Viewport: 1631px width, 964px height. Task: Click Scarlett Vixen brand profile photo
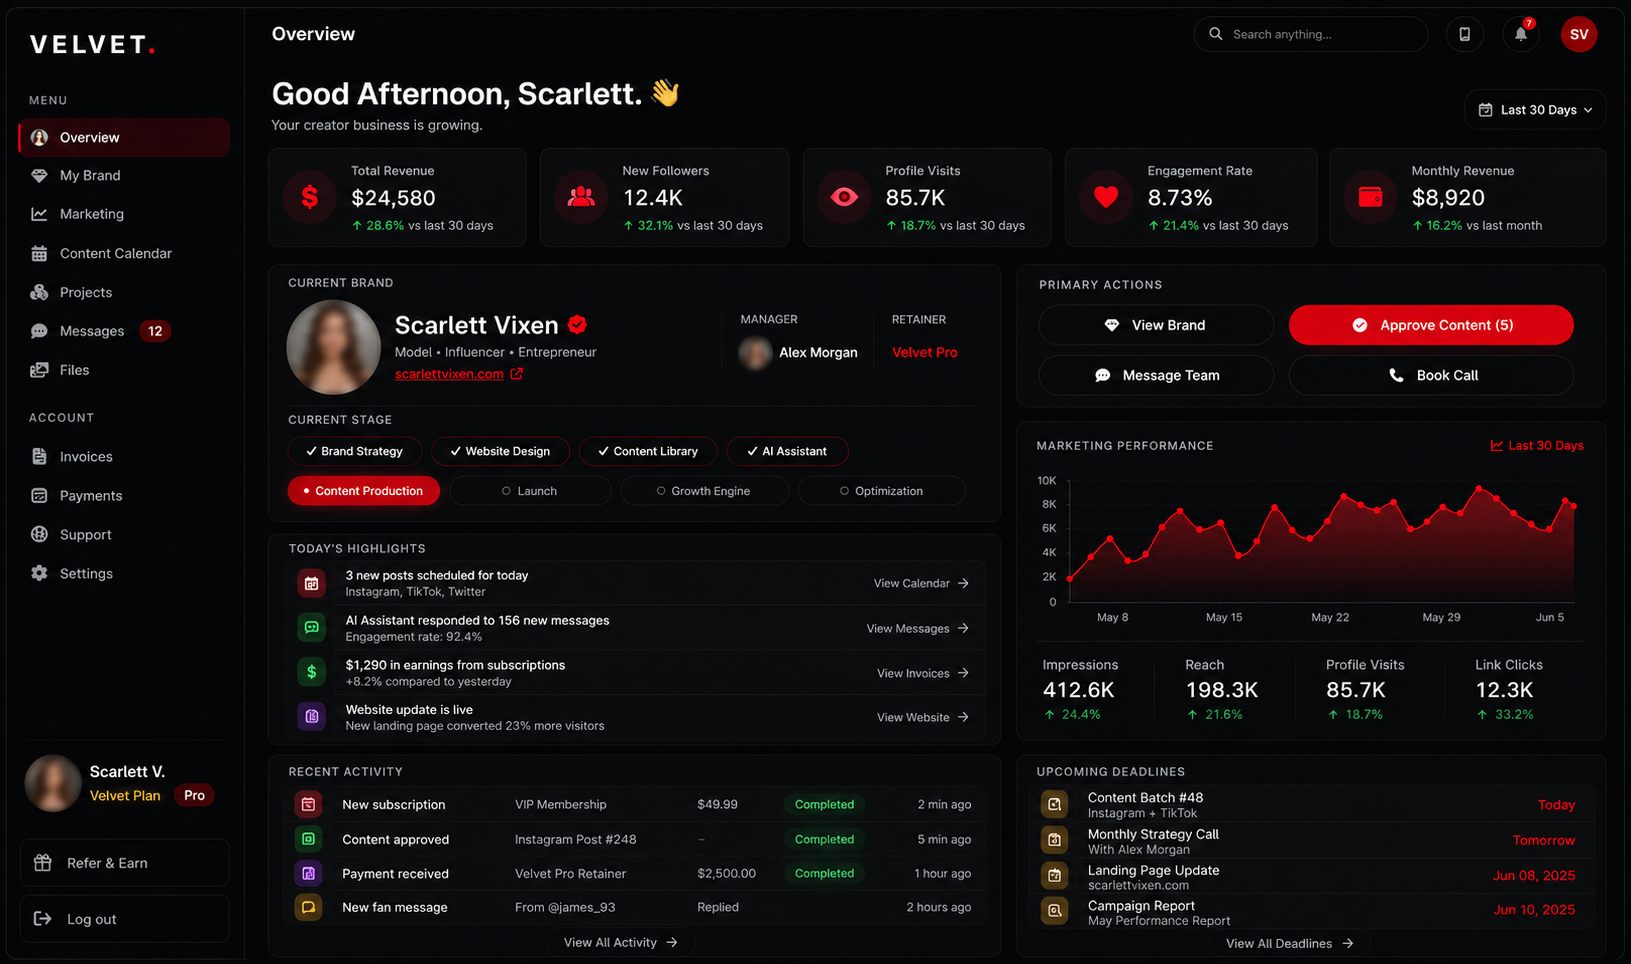click(333, 347)
